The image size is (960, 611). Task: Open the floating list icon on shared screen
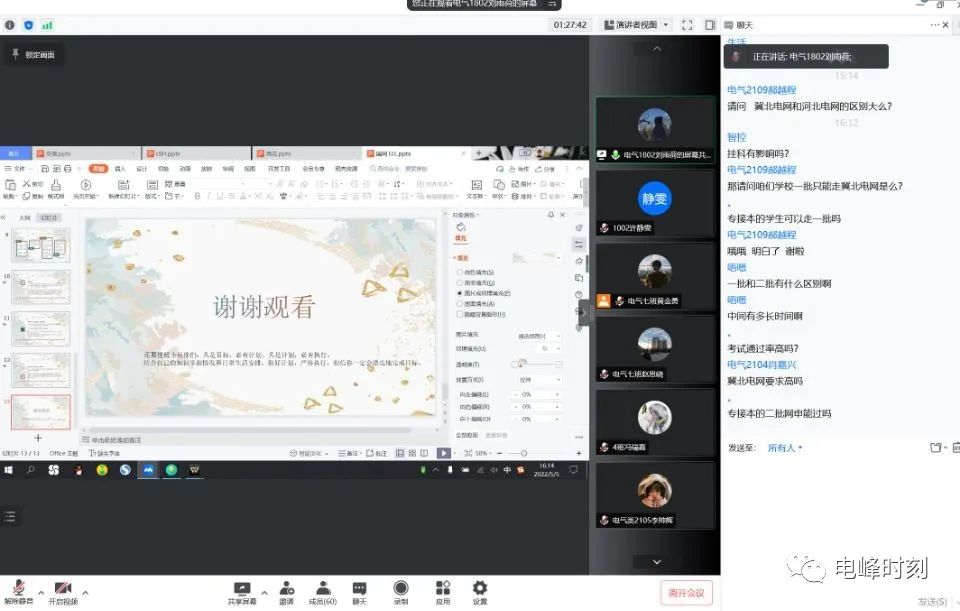click(x=10, y=516)
